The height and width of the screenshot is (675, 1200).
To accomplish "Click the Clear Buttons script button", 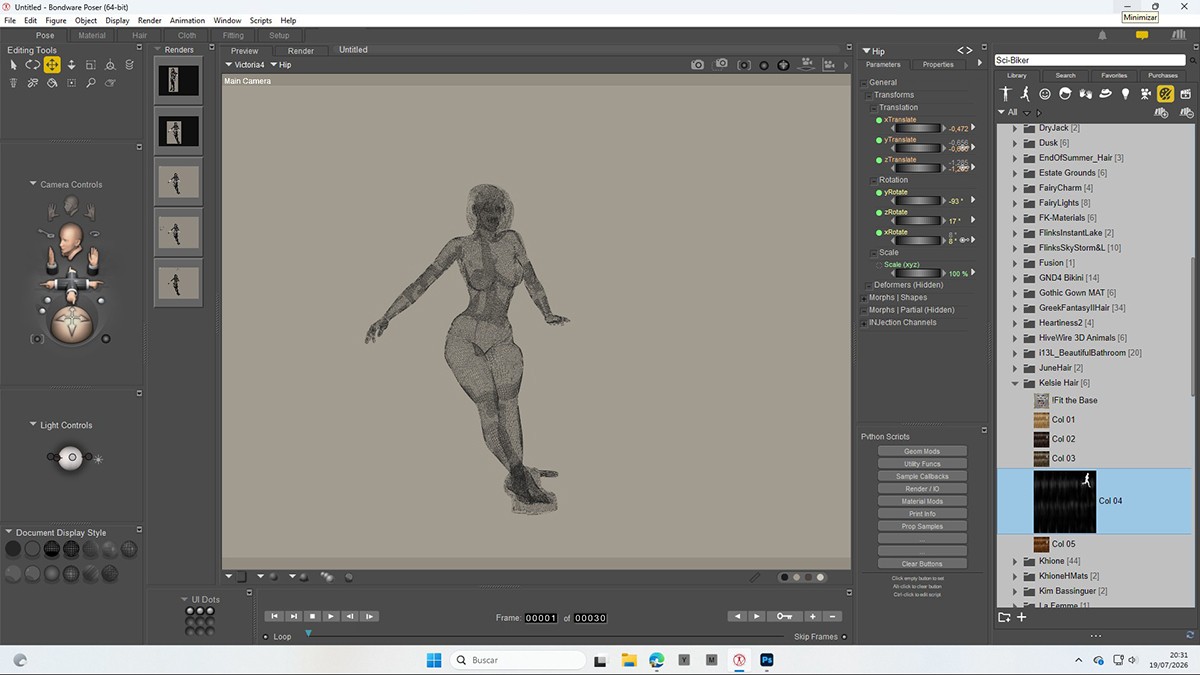I will pos(922,564).
